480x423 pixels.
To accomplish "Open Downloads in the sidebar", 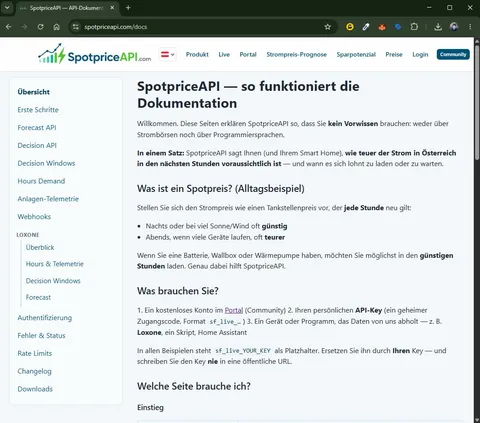I will (x=35, y=389).
